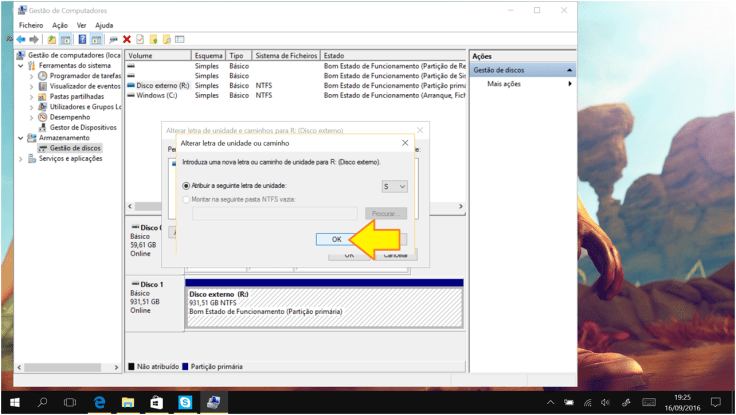Expand the Mais ações submenu arrow

(x=570, y=84)
